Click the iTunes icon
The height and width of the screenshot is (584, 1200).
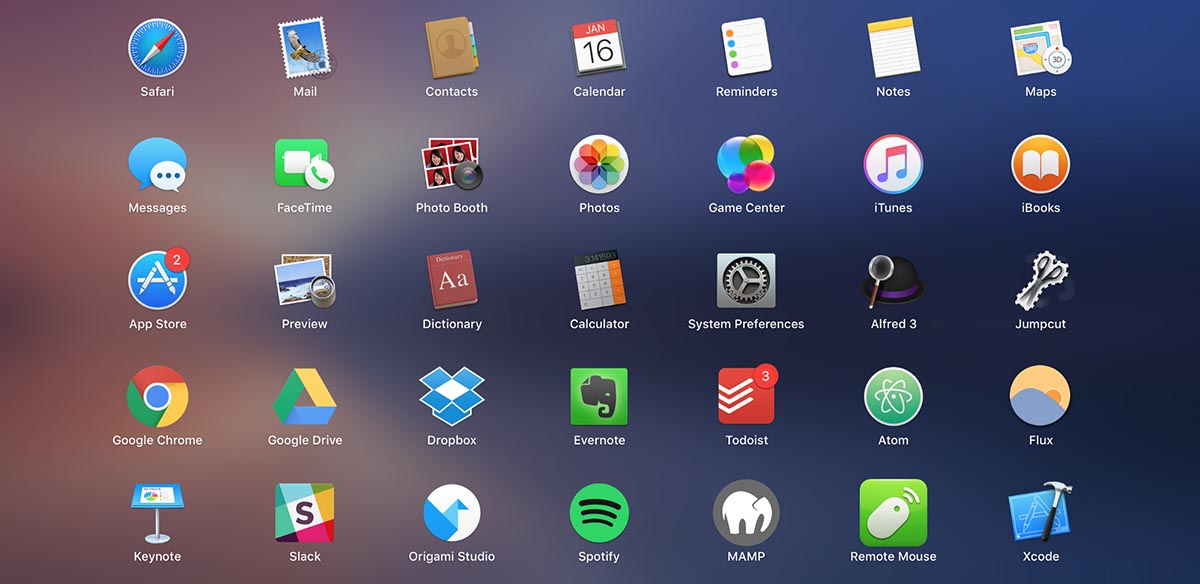point(893,164)
